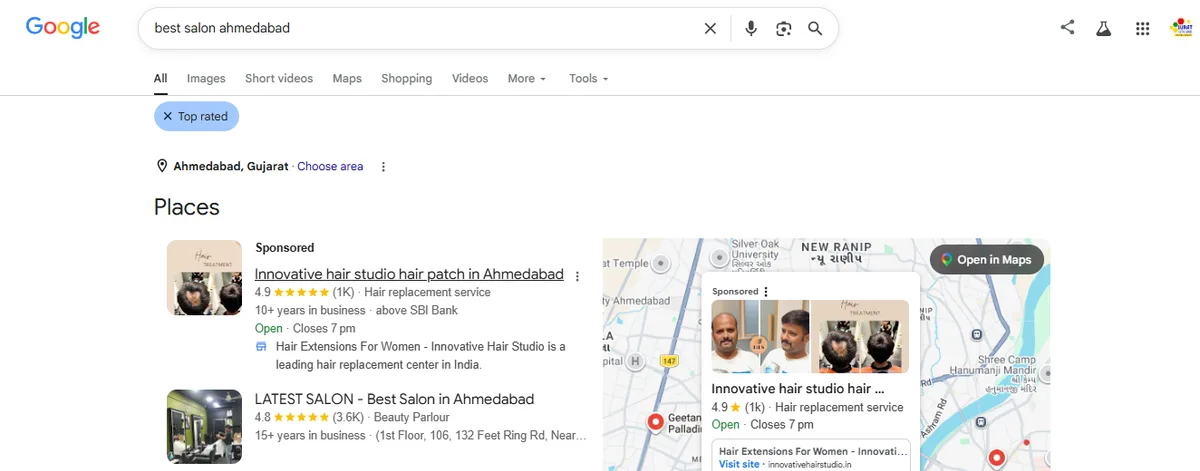1200x471 pixels.
Task: Expand the More dropdown
Action: (527, 78)
